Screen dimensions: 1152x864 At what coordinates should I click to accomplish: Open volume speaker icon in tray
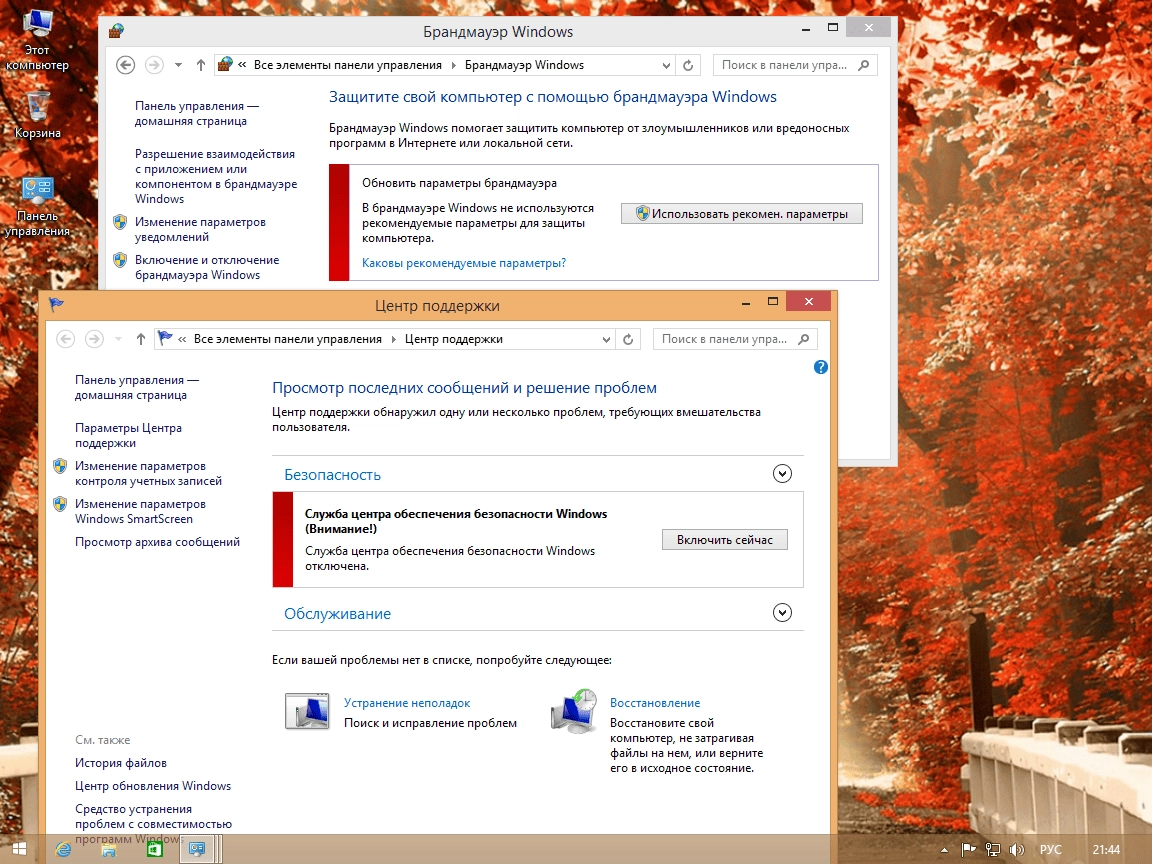(x=1017, y=850)
